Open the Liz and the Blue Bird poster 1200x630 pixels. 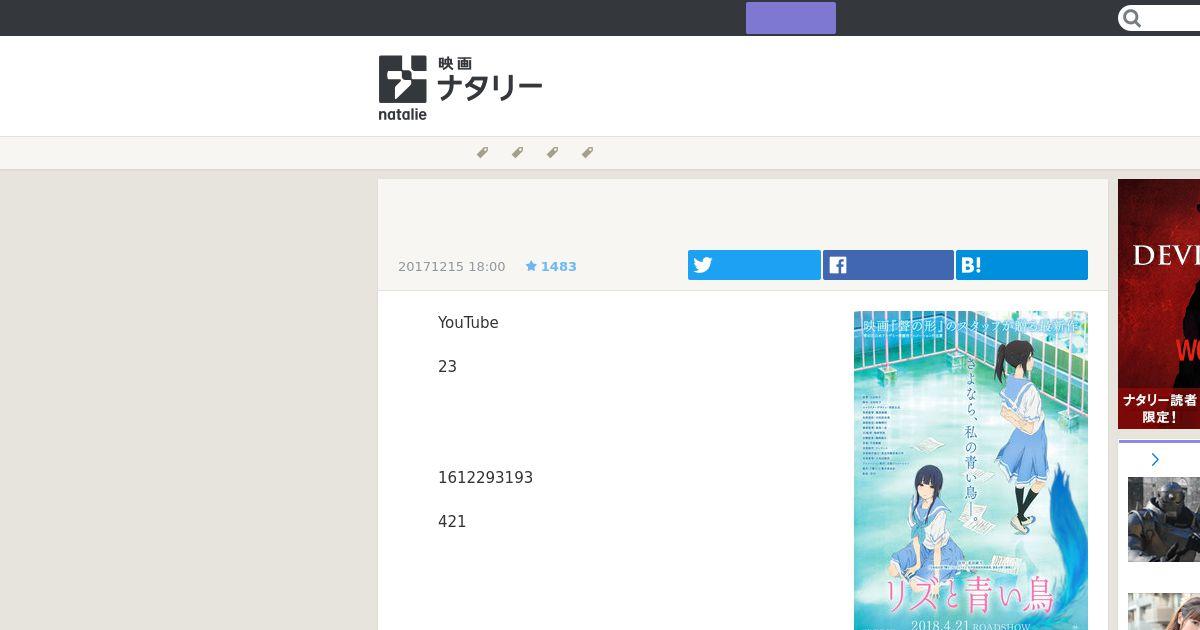pyautogui.click(x=971, y=470)
